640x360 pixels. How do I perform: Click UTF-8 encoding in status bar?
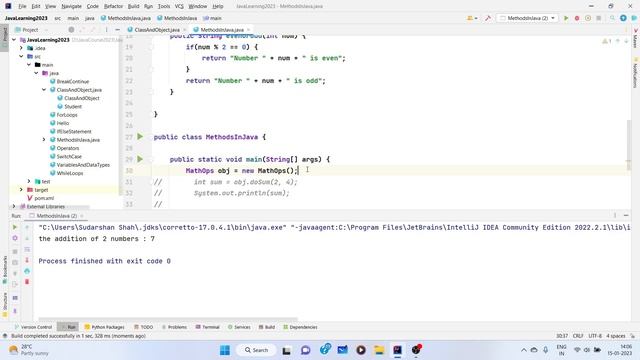tap(595, 336)
